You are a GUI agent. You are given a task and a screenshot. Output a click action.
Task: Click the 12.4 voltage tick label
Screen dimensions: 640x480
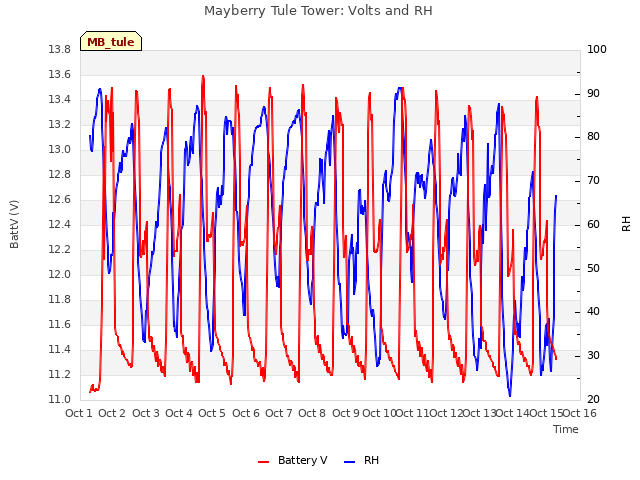(x=60, y=224)
